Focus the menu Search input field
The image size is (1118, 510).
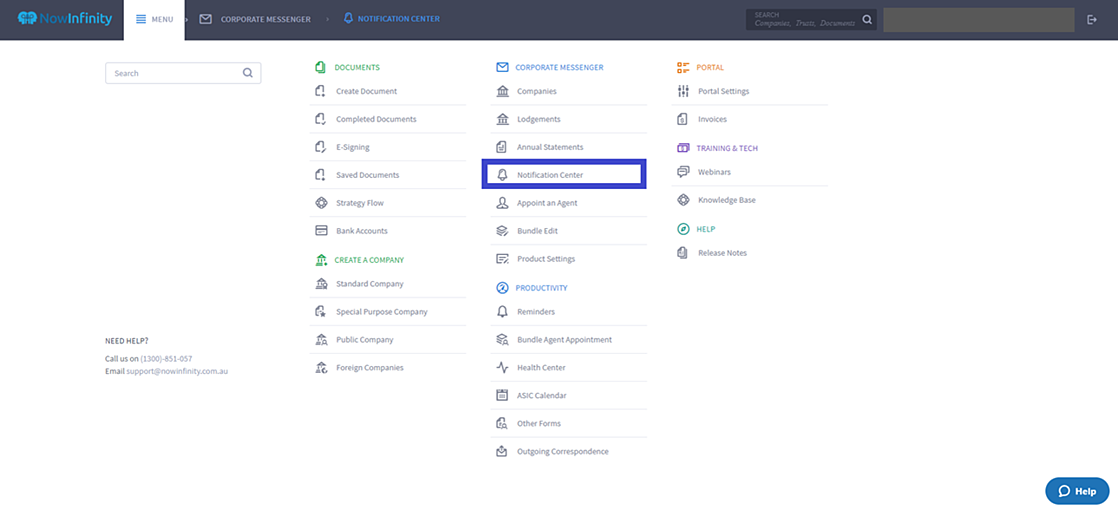[183, 73]
